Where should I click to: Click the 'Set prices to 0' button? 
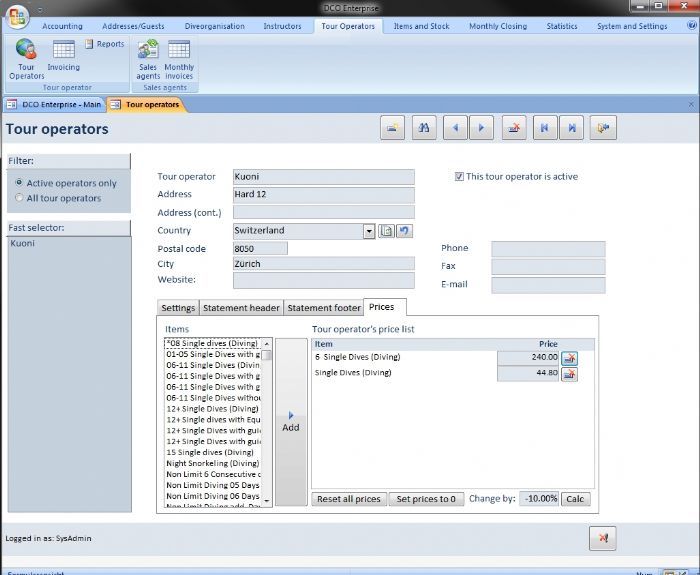pyautogui.click(x=426, y=499)
